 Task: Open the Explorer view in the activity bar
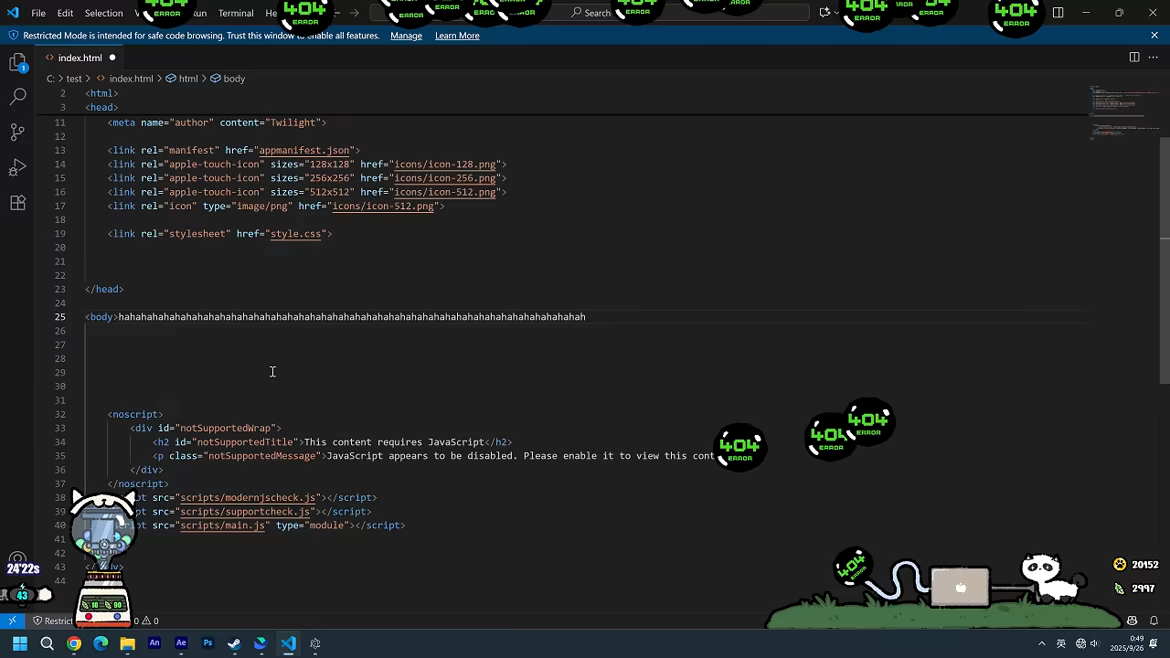coord(18,62)
